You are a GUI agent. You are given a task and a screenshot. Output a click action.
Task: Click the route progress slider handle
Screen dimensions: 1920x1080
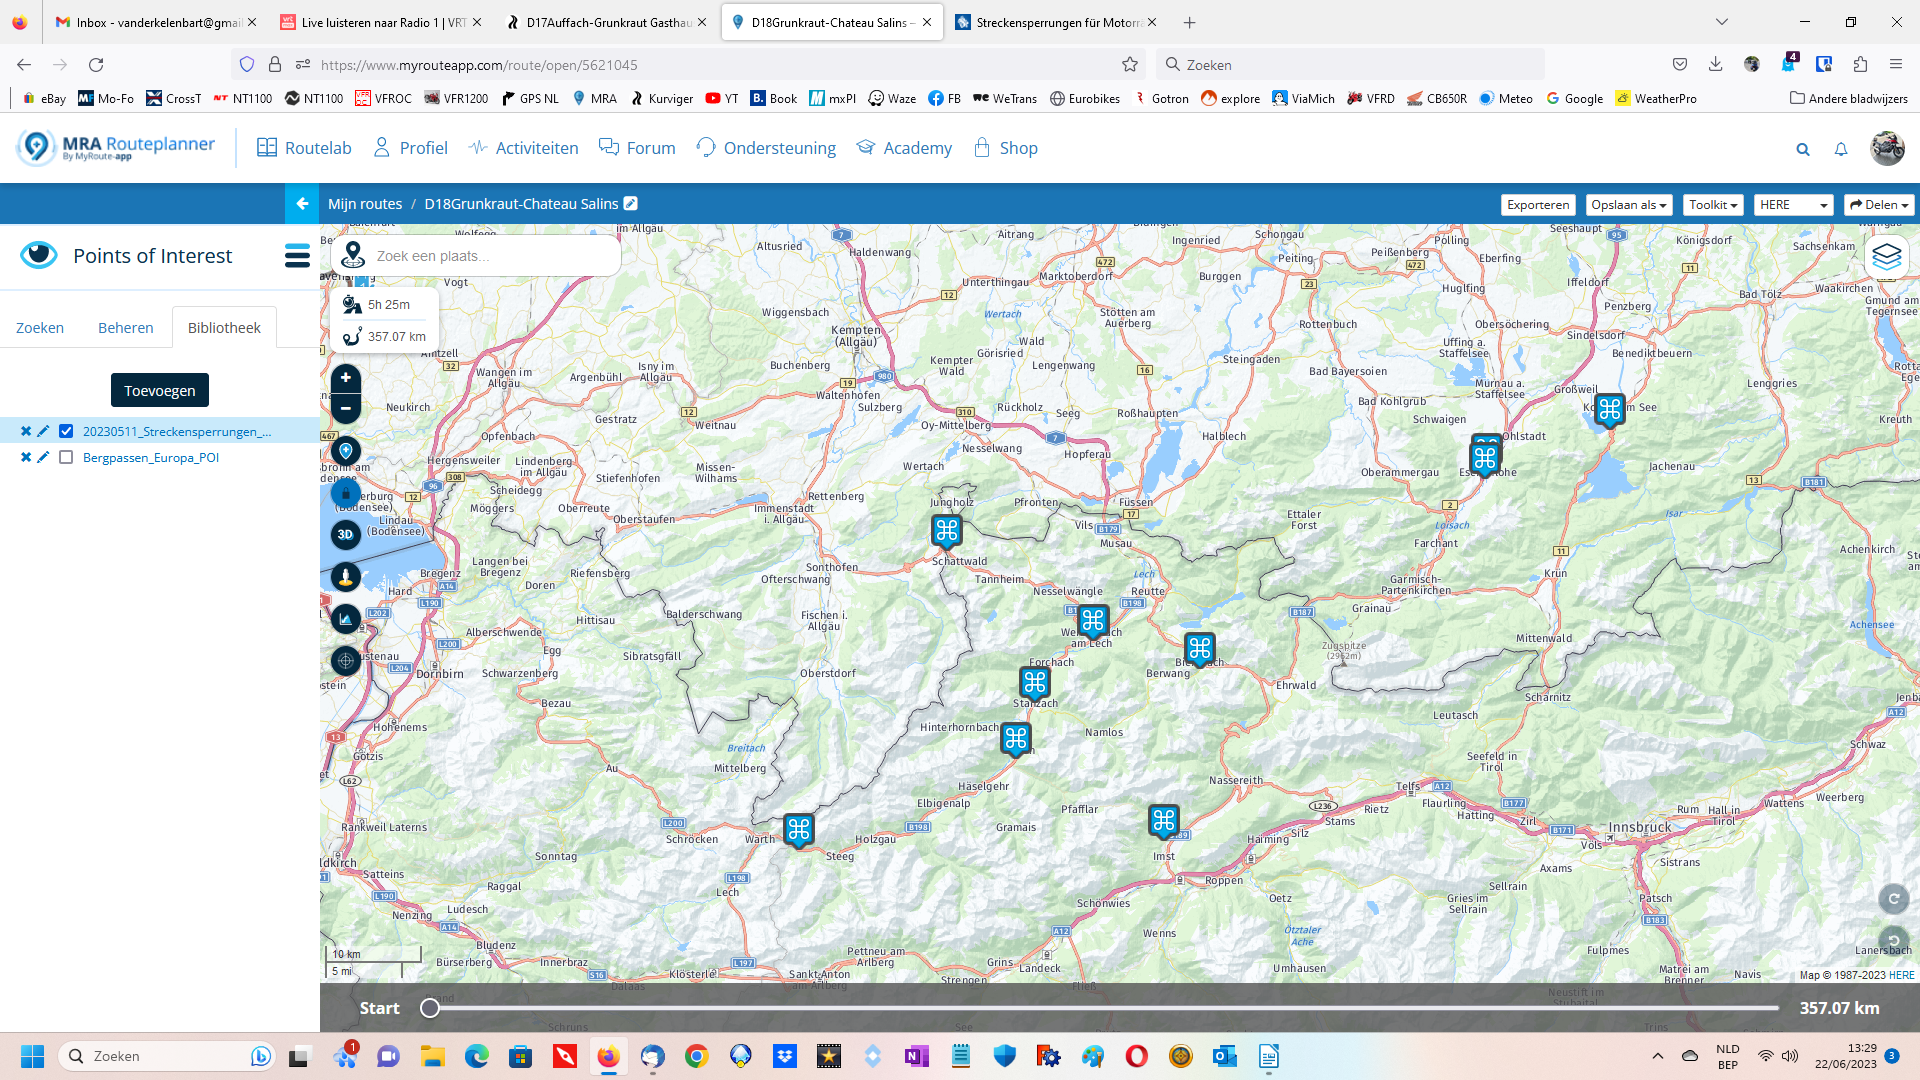[x=430, y=1008]
